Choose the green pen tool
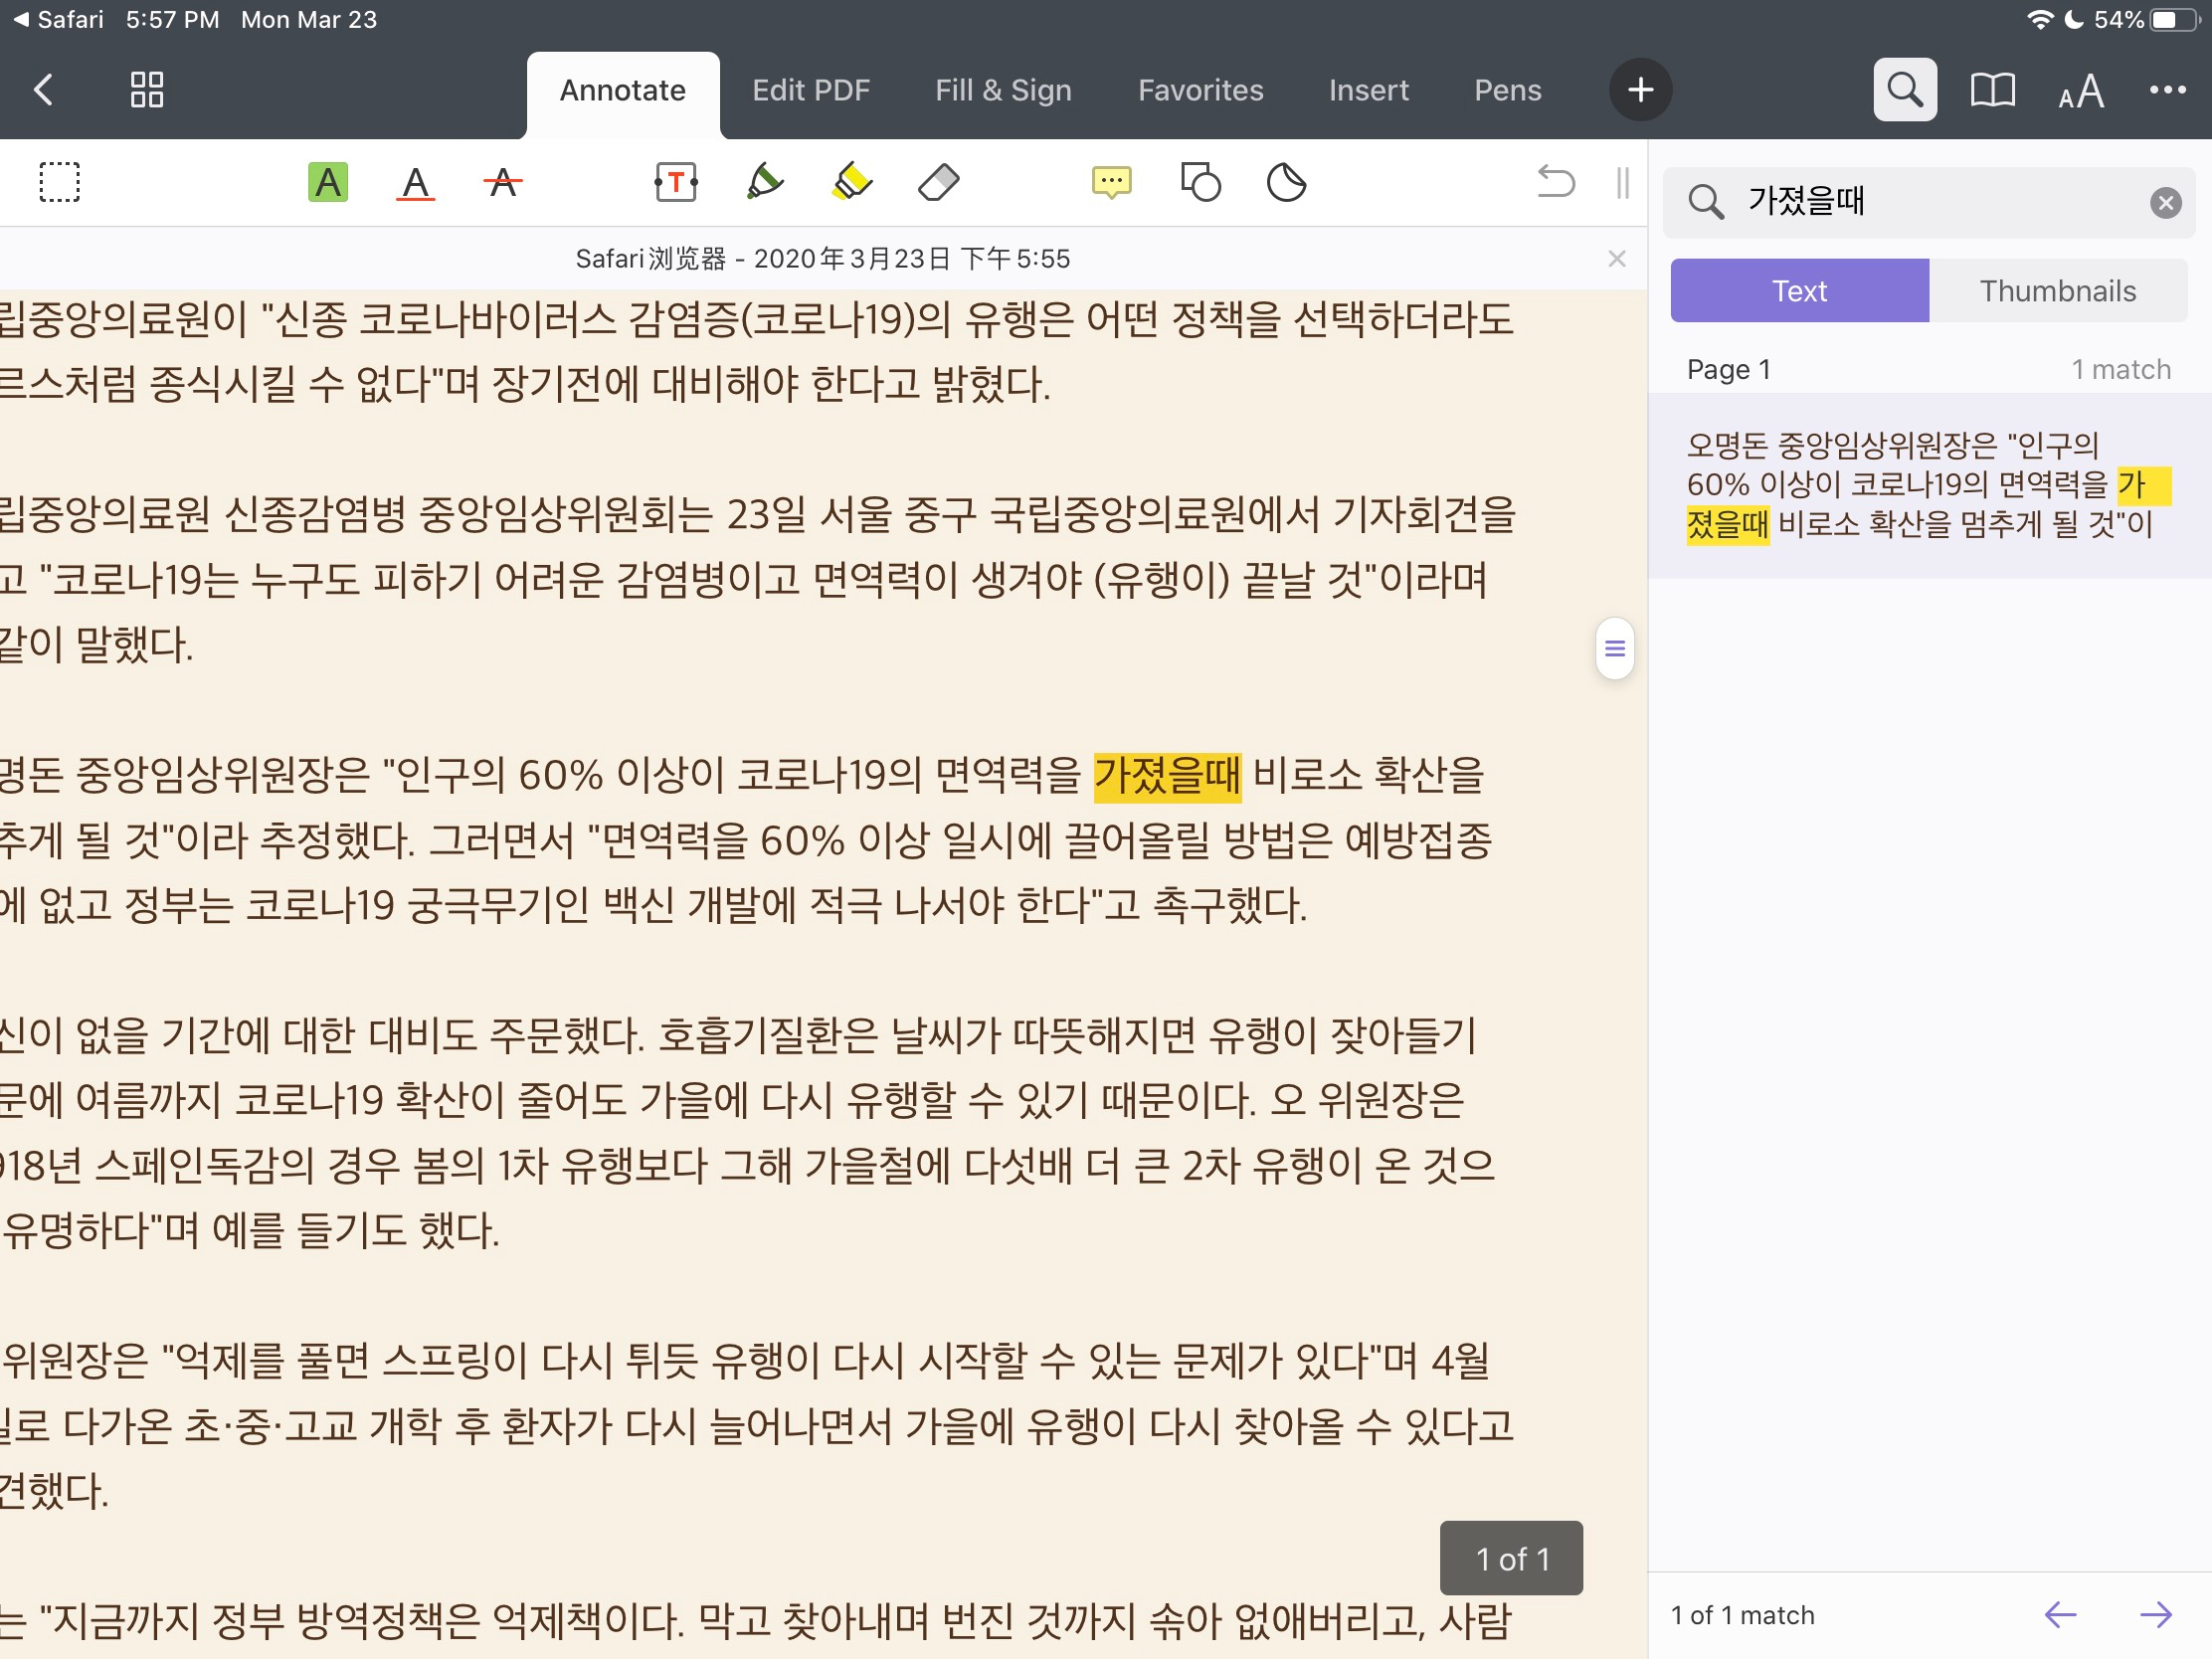The width and height of the screenshot is (2212, 1659). click(x=764, y=183)
